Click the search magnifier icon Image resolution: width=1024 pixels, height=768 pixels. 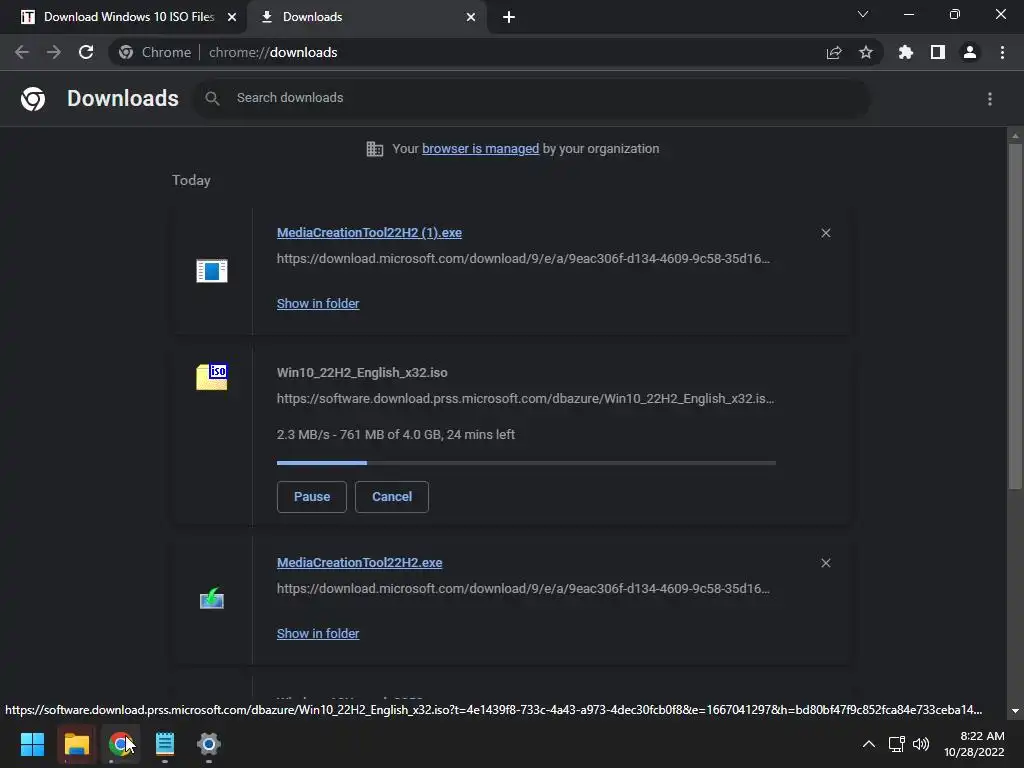click(x=212, y=98)
